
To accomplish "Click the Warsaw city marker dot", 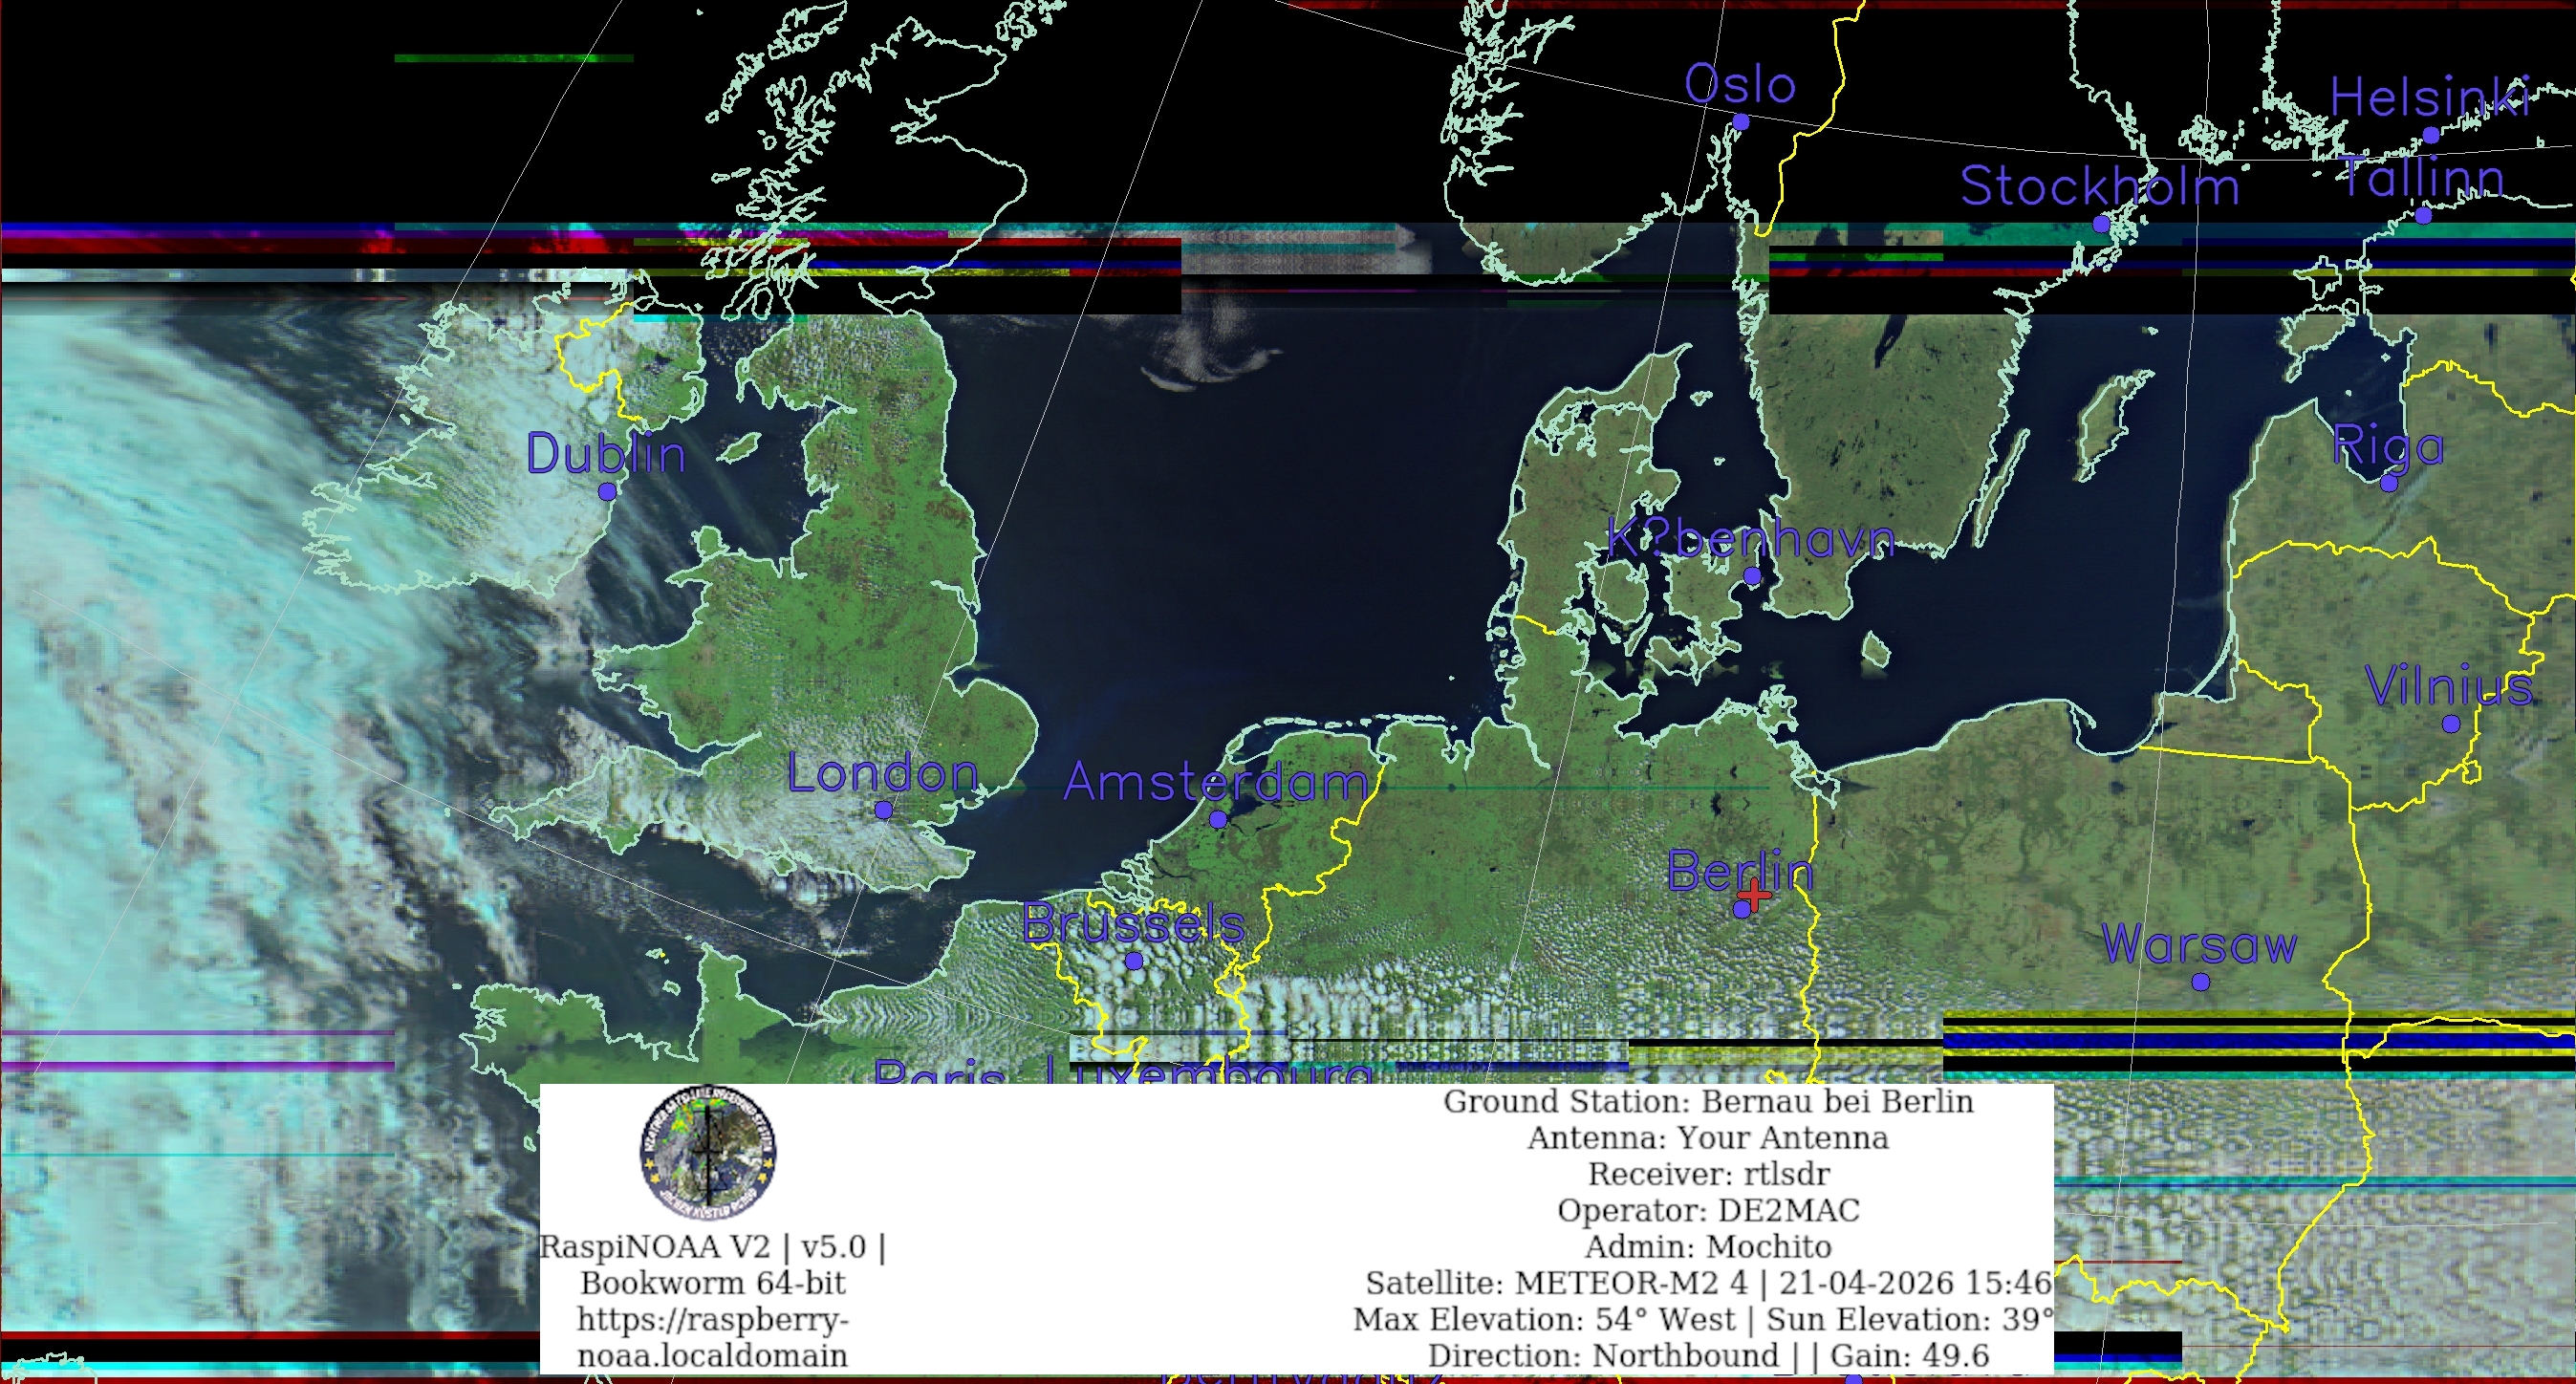I will (2200, 982).
